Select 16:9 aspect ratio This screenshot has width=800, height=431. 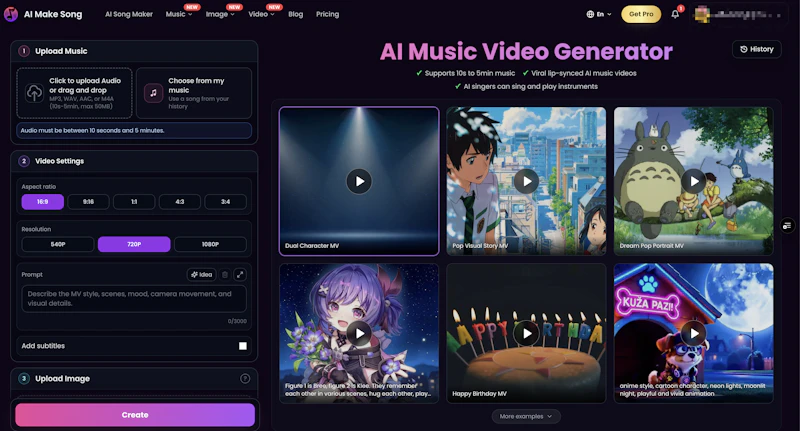click(42, 201)
